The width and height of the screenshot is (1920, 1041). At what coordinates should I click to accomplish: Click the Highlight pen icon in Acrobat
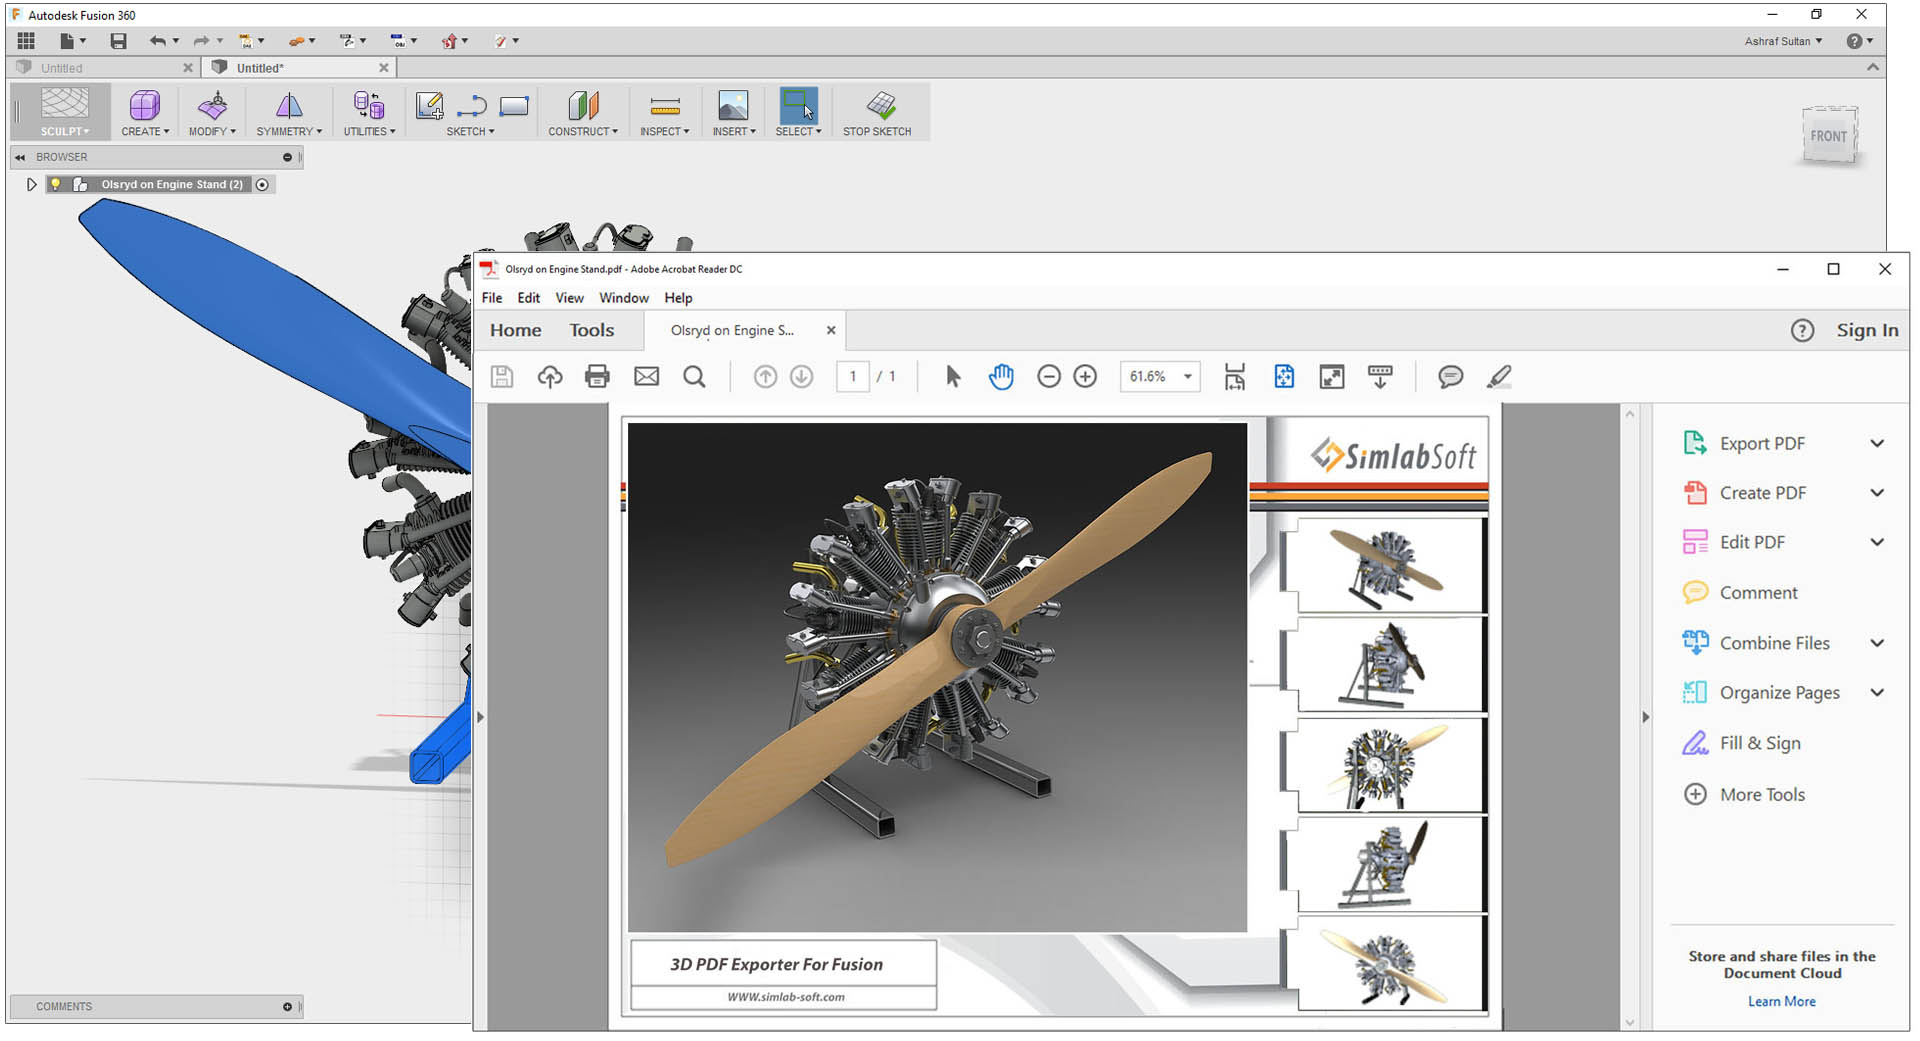point(1498,376)
